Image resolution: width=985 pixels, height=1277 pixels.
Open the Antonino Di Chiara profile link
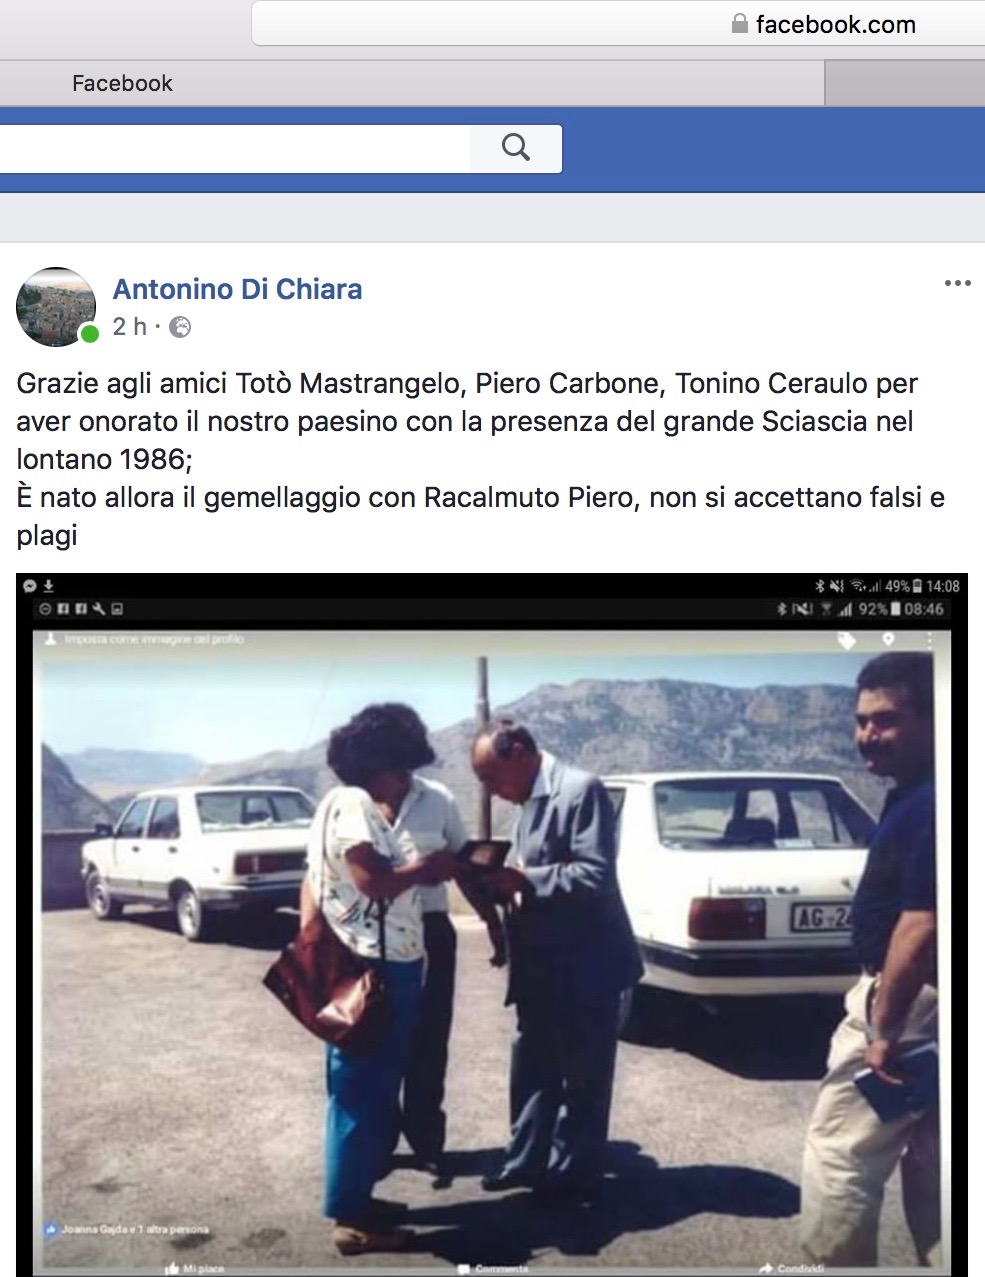pyautogui.click(x=237, y=289)
